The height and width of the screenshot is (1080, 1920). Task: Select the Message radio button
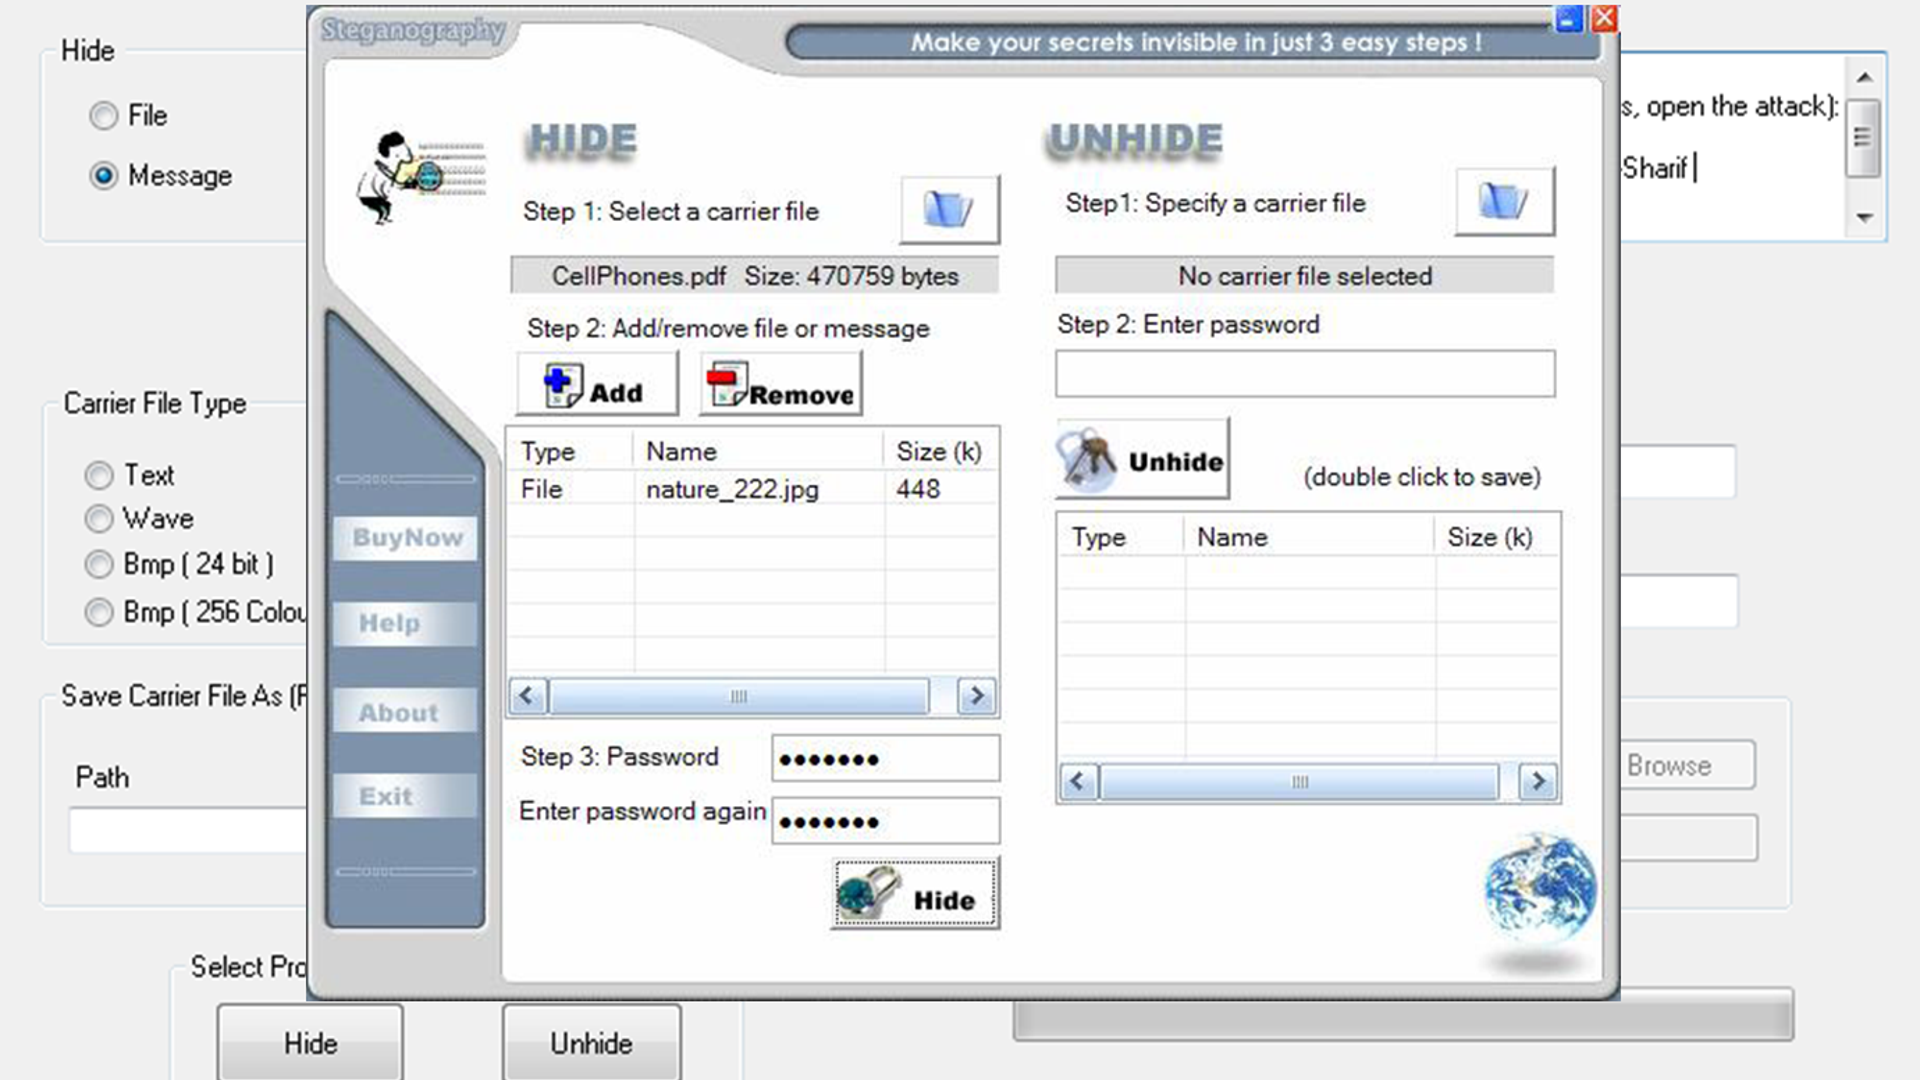[103, 176]
